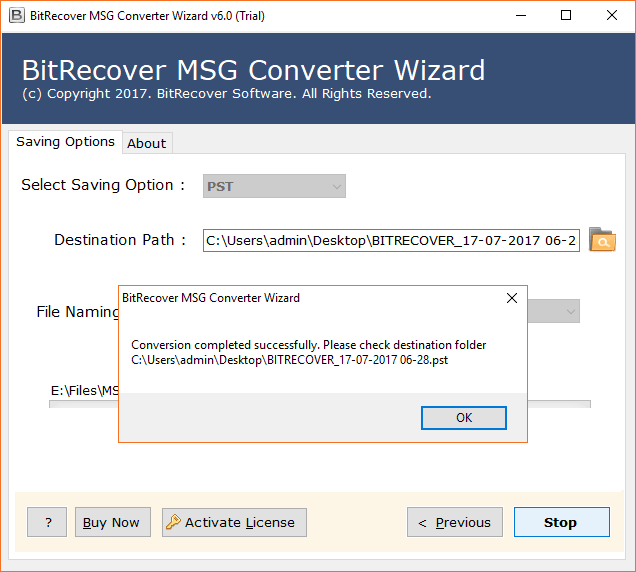Click the folder browse icon beside Destination Path
Viewport: 636px width, 572px height.
tap(602, 240)
